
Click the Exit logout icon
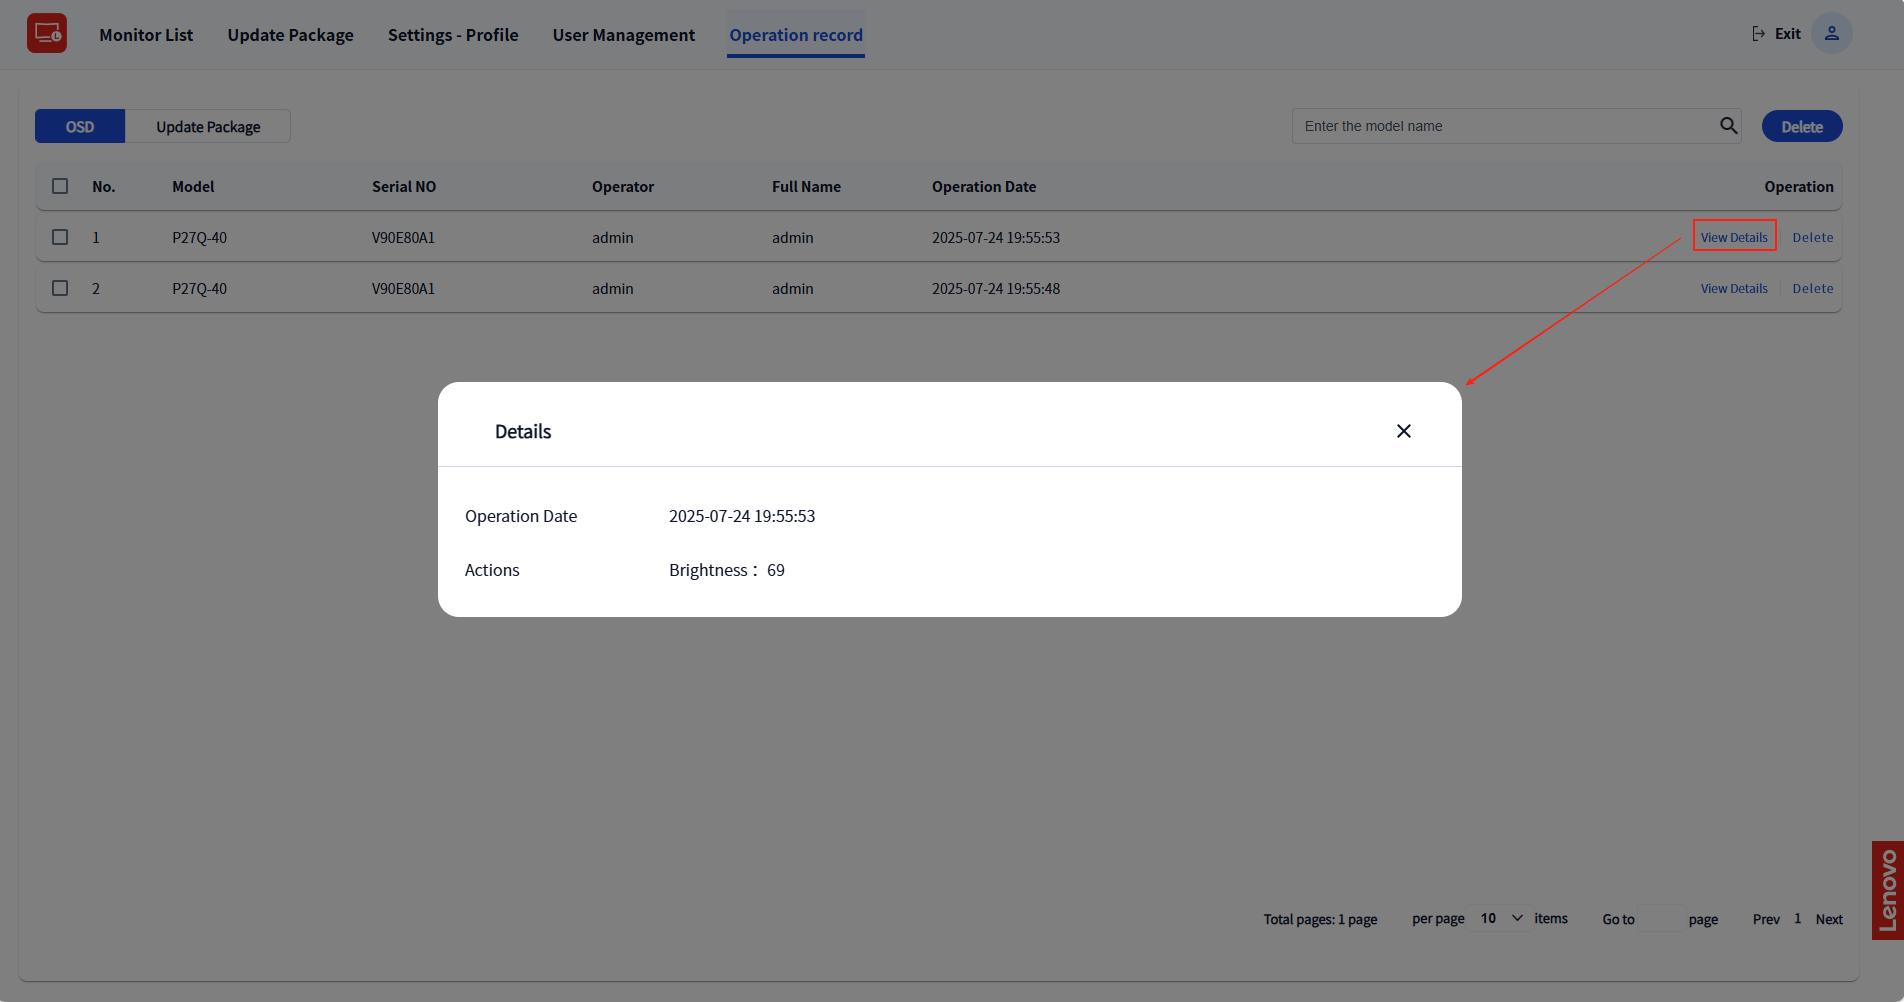click(x=1759, y=34)
